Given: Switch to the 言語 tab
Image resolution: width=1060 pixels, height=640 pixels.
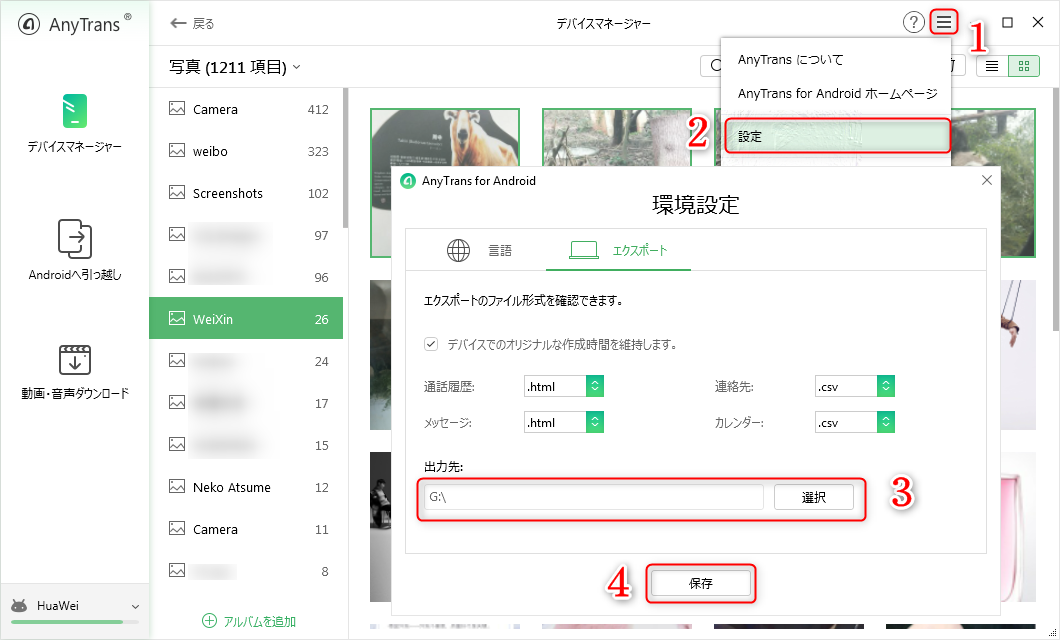Looking at the screenshot, I should 479,250.
